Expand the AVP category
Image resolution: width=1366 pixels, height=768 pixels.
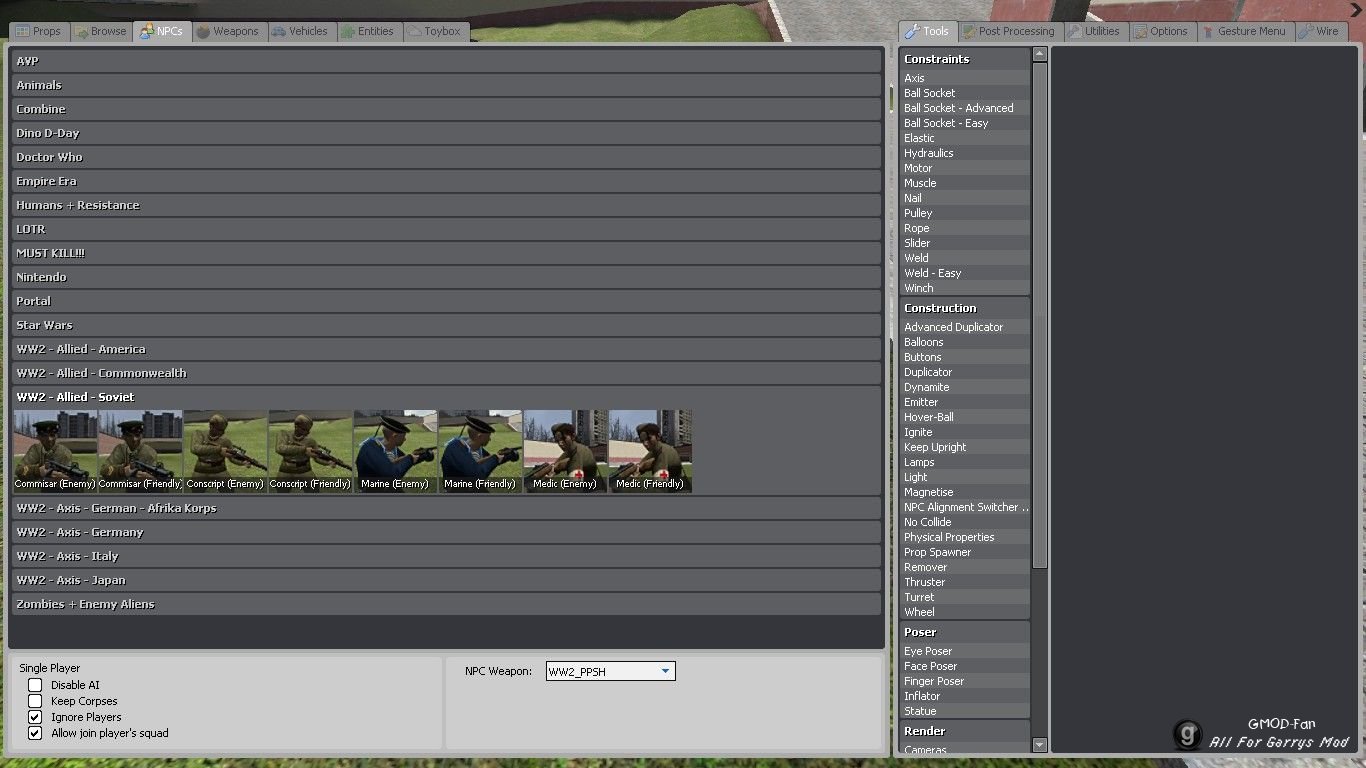(446, 61)
